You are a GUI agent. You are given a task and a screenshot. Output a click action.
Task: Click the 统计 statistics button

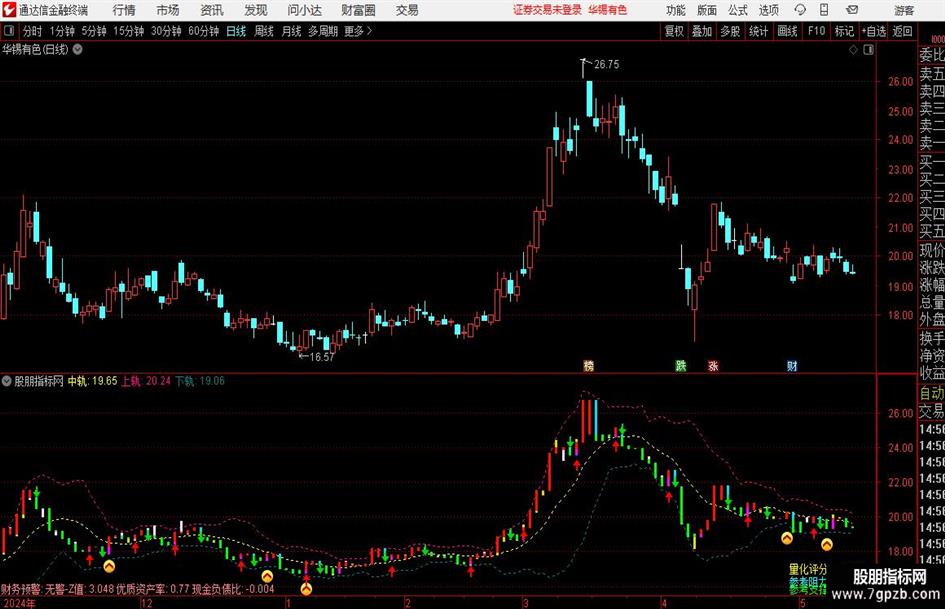(x=758, y=31)
